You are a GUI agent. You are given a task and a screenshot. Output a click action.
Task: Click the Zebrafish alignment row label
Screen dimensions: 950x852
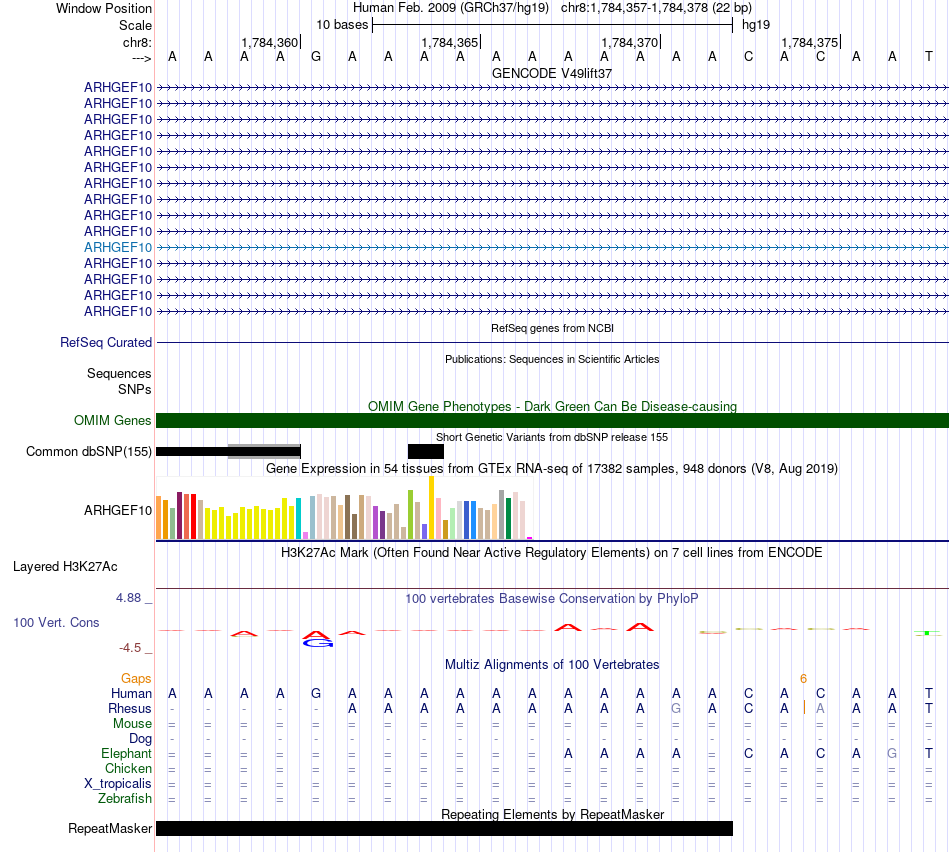pos(125,799)
